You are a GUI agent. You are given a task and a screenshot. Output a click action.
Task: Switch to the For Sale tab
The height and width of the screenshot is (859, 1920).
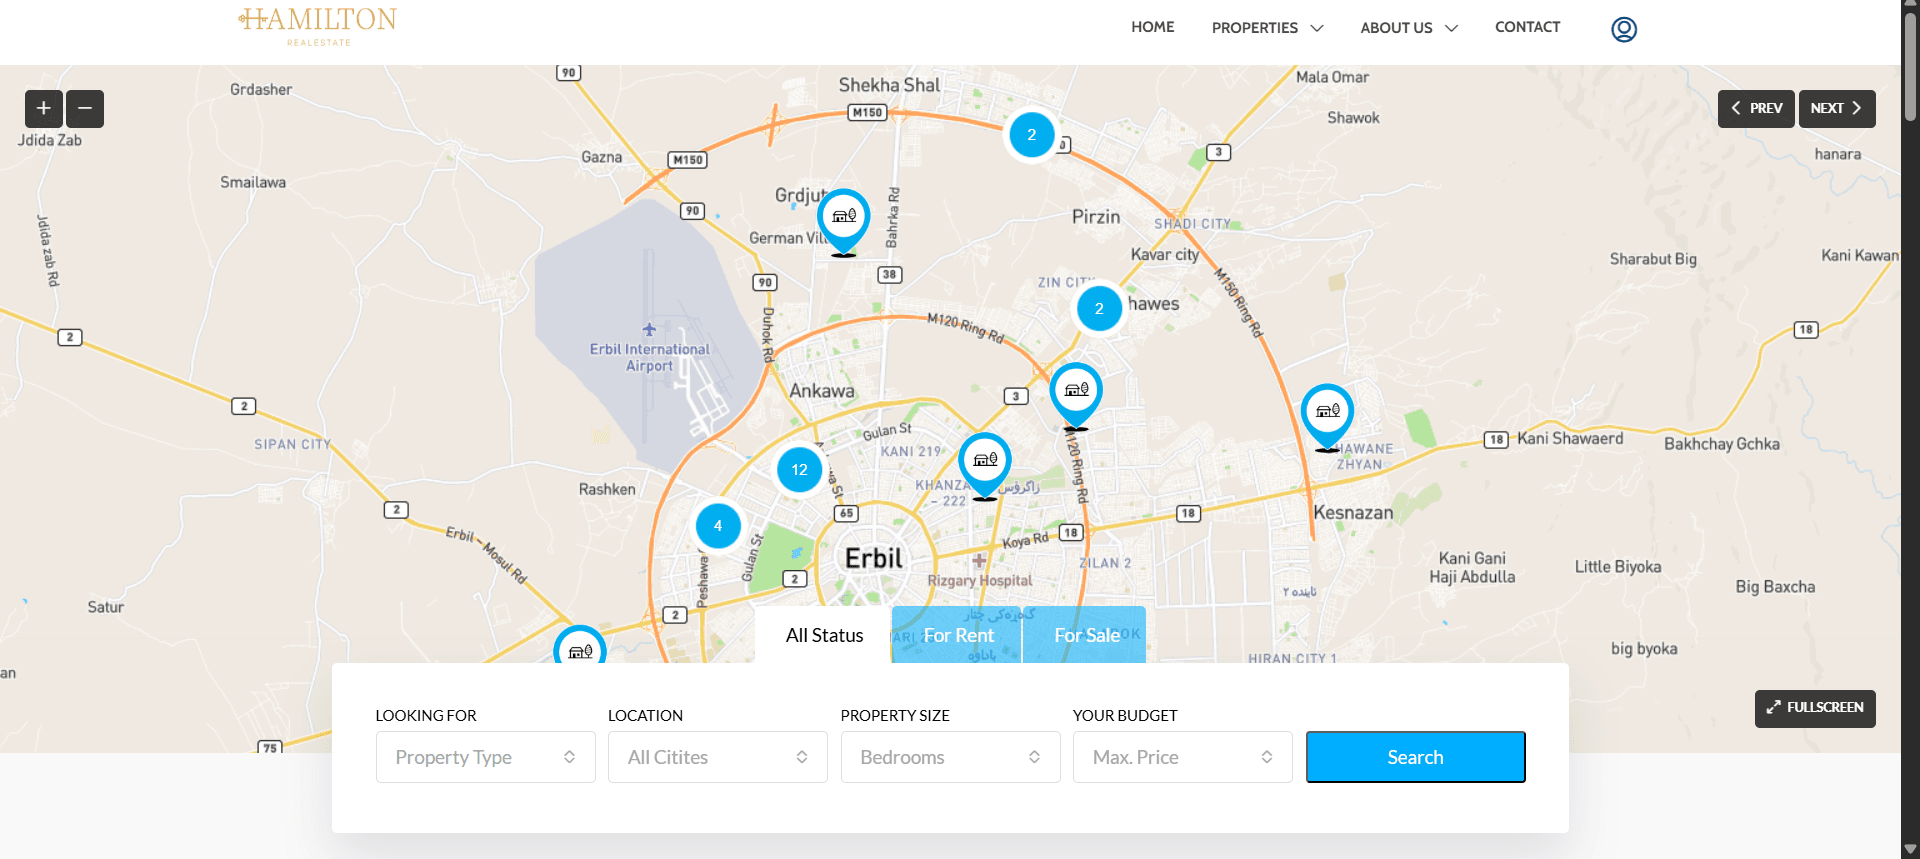point(1085,635)
